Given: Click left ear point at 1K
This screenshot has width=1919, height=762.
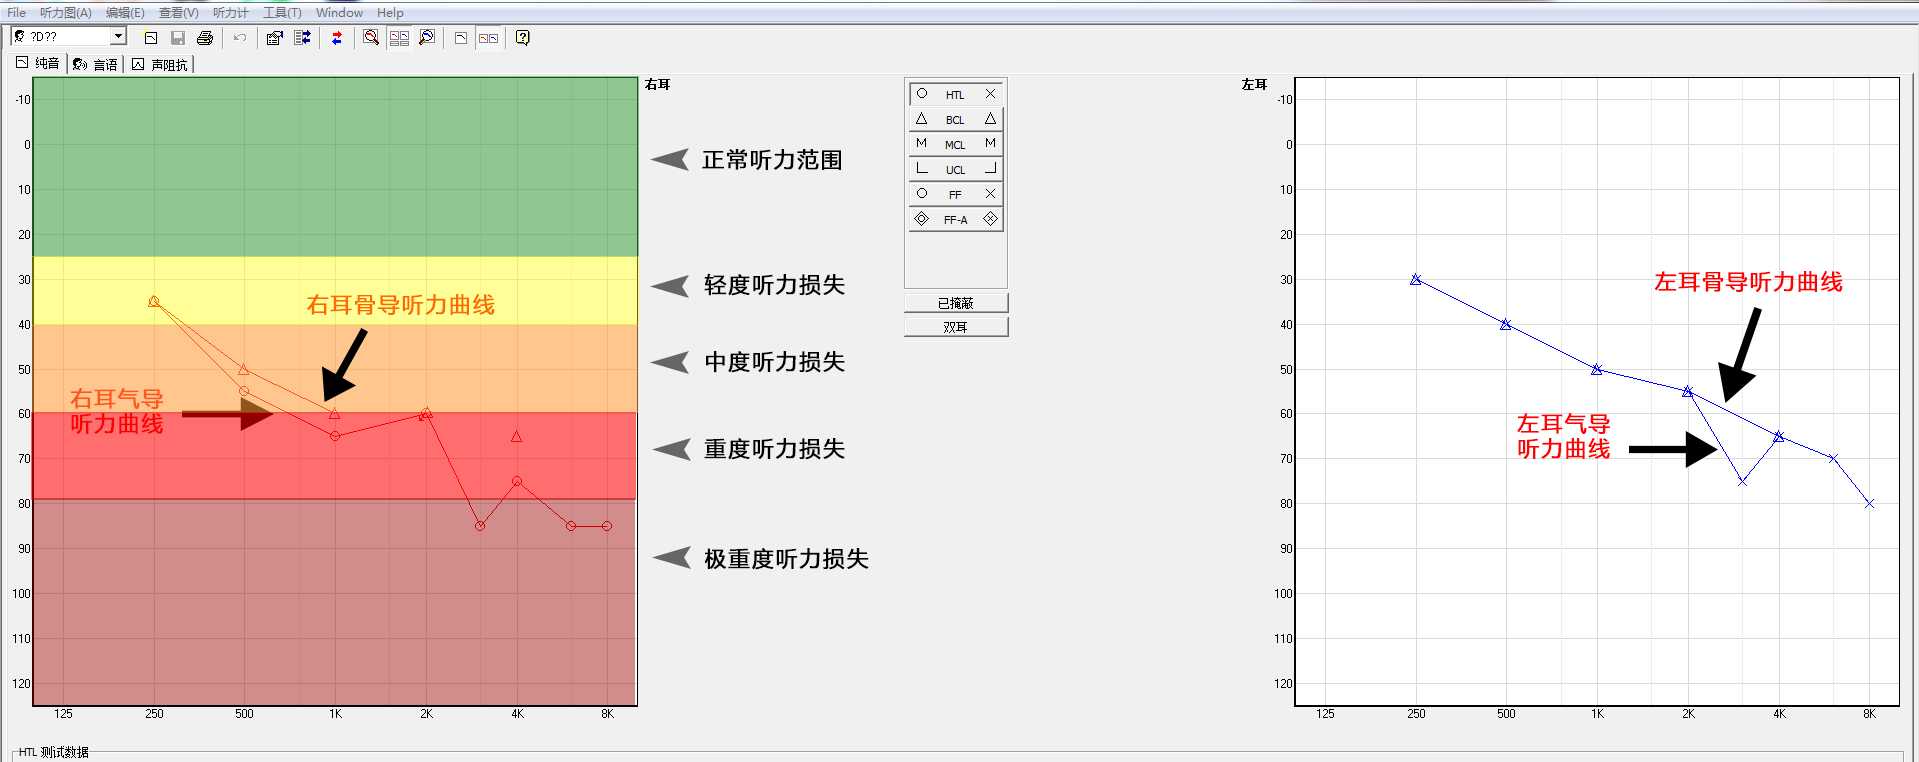Looking at the screenshot, I should [x=1597, y=370].
